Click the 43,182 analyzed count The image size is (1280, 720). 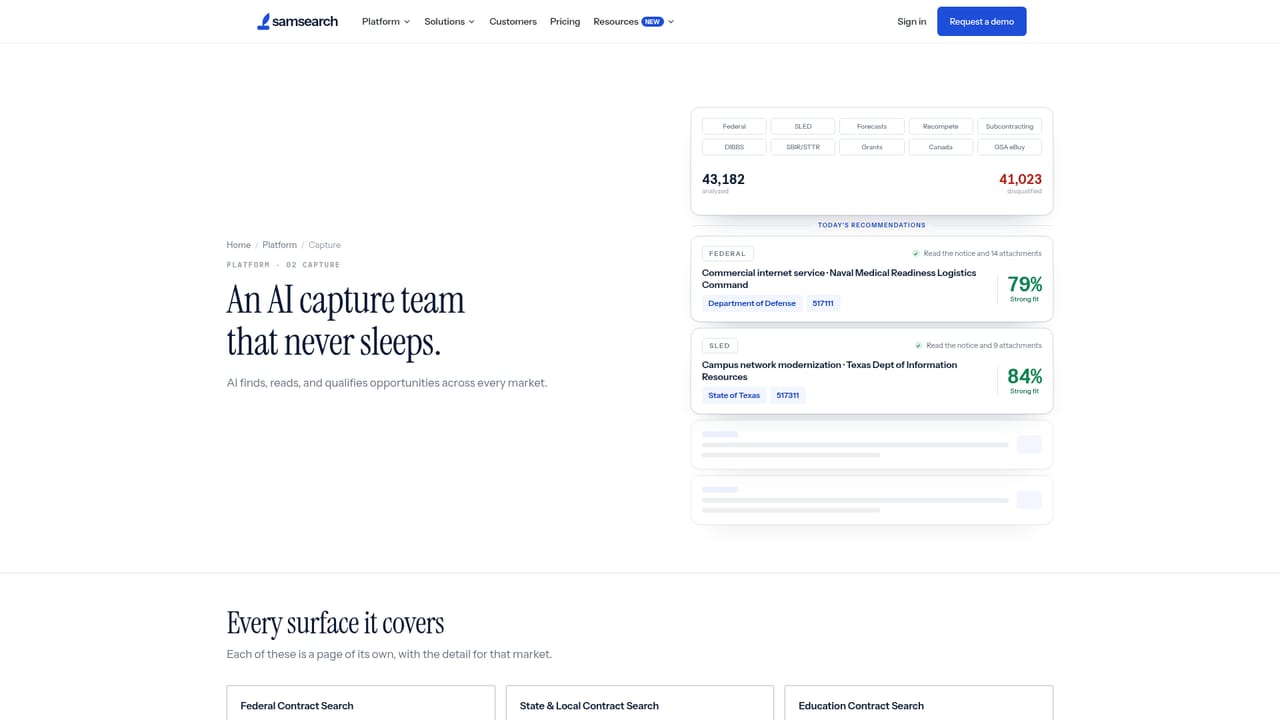[x=723, y=182]
